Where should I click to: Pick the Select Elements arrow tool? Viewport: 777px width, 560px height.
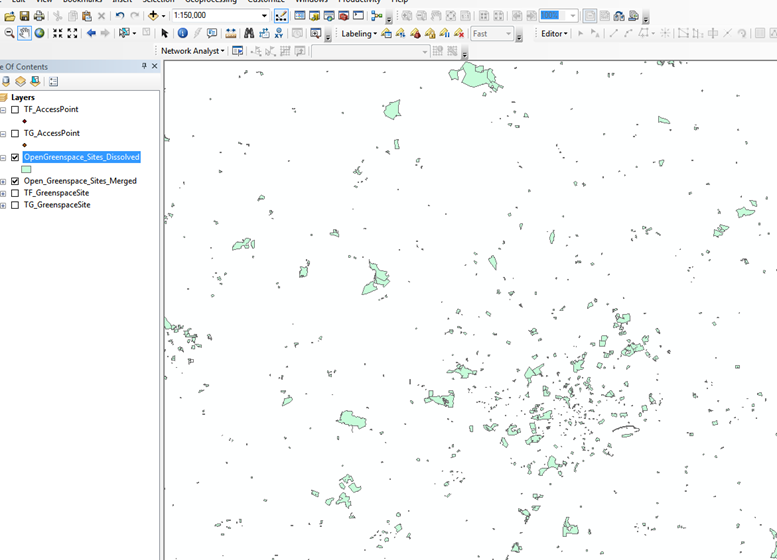(x=165, y=33)
